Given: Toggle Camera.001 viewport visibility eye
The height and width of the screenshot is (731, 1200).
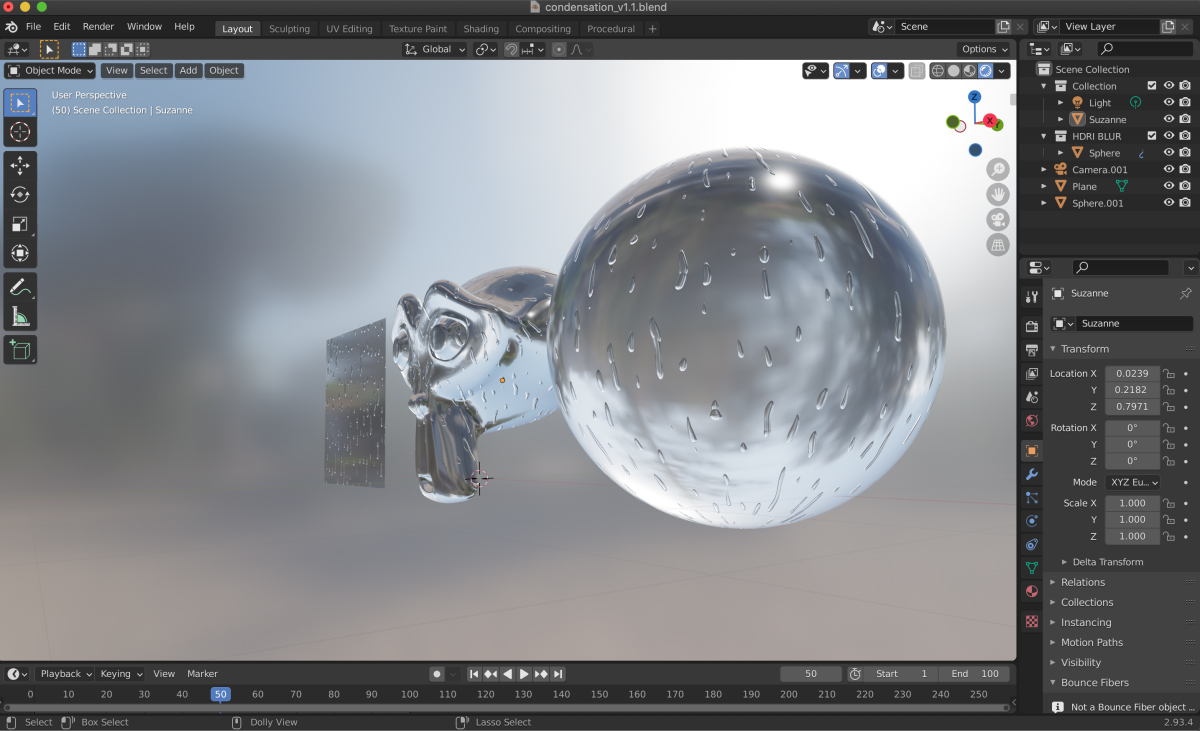Looking at the screenshot, I should pyautogui.click(x=1168, y=169).
